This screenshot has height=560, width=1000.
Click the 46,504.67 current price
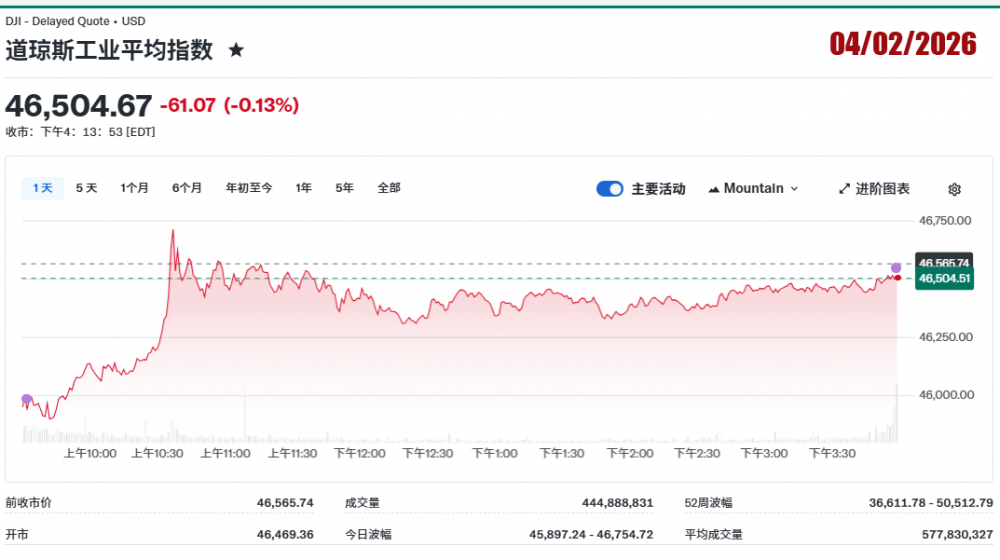pos(78,105)
